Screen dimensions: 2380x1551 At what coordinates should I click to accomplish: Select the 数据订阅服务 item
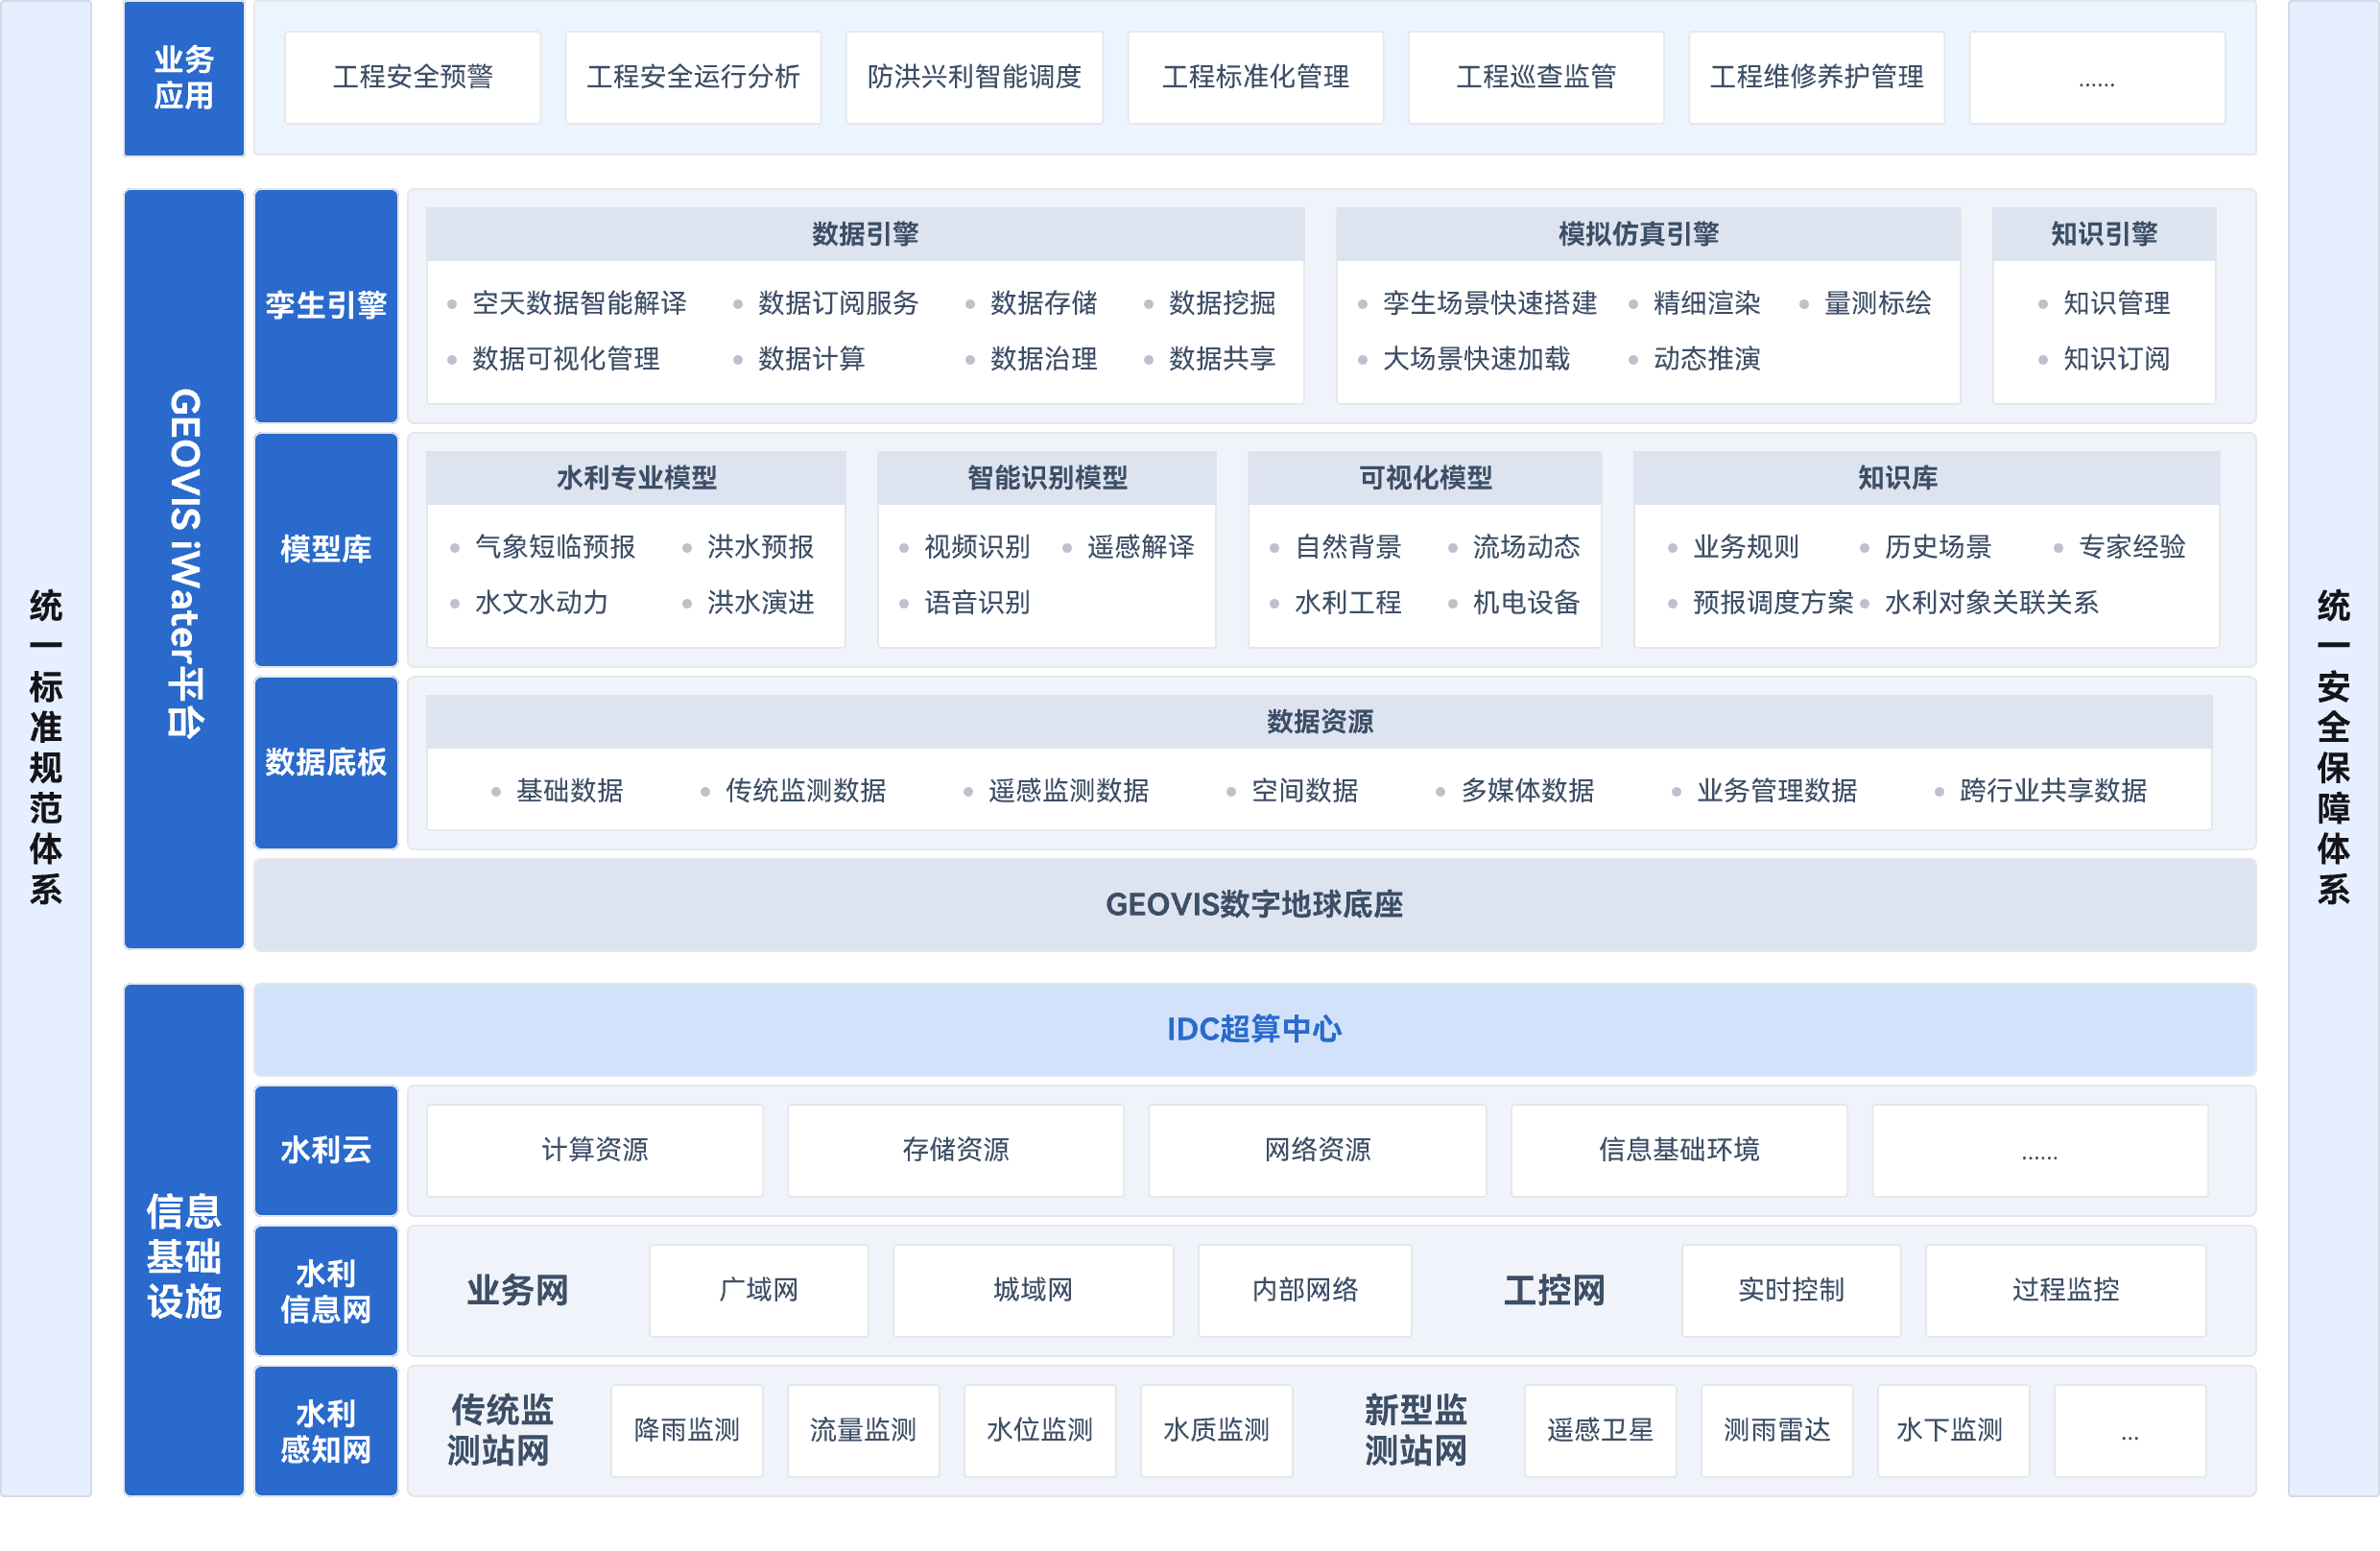point(838,303)
